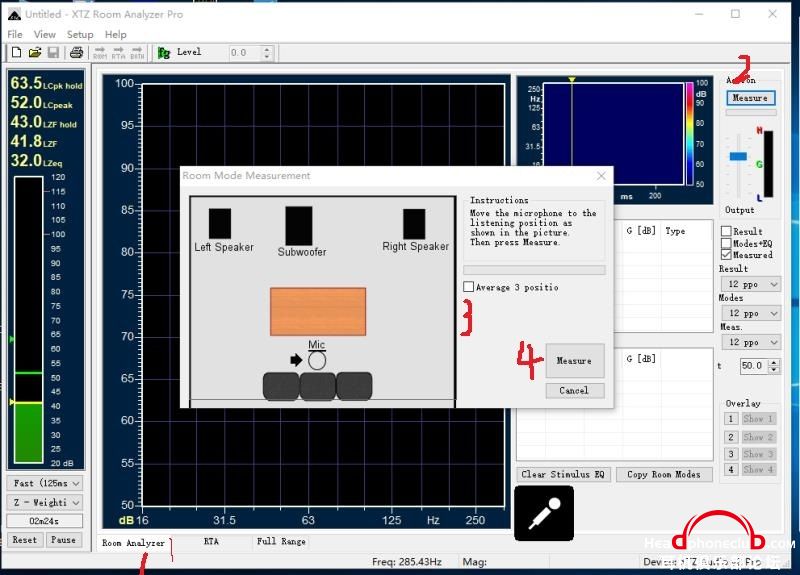Open the View menu
This screenshot has height=575, width=800.
point(44,34)
